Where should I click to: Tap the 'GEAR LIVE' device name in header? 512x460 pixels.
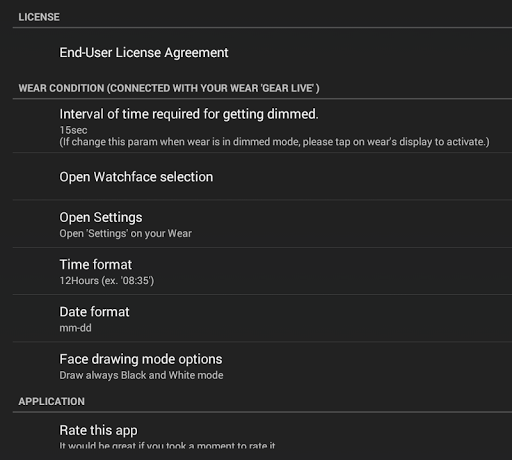coord(288,88)
